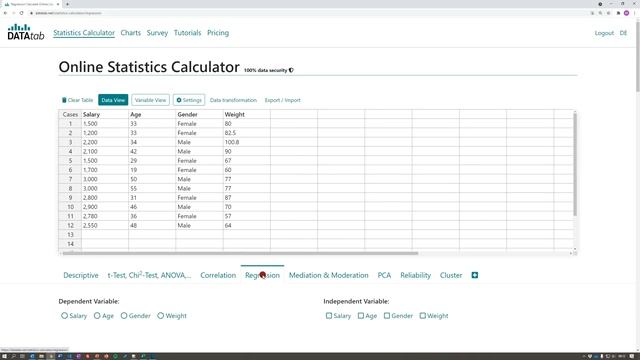Viewport: 640px width, 360px height.
Task: Check Salary as independent variable
Action: click(329, 316)
